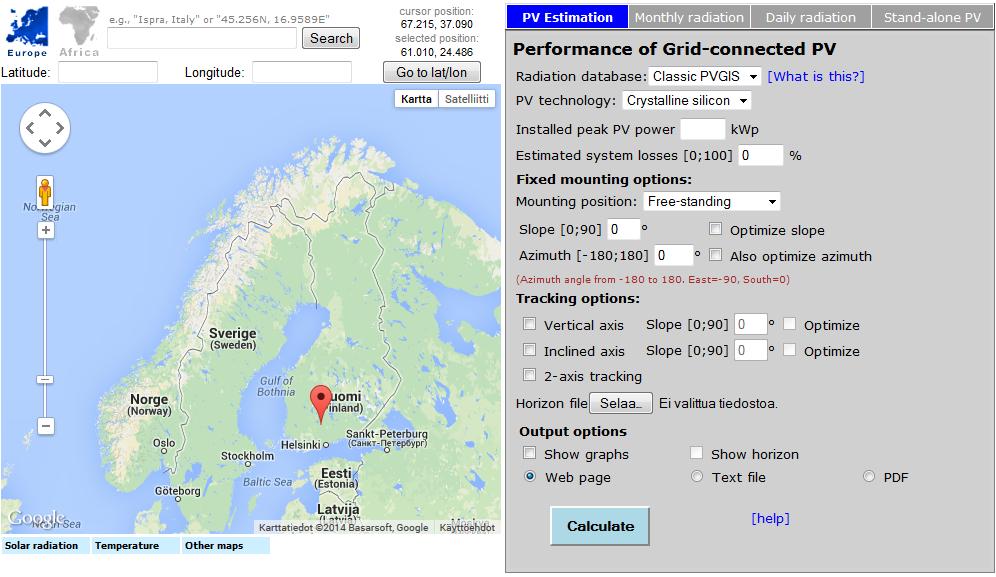The image size is (996, 577).
Task: Click the Vertical axis slope field
Action: [751, 324]
